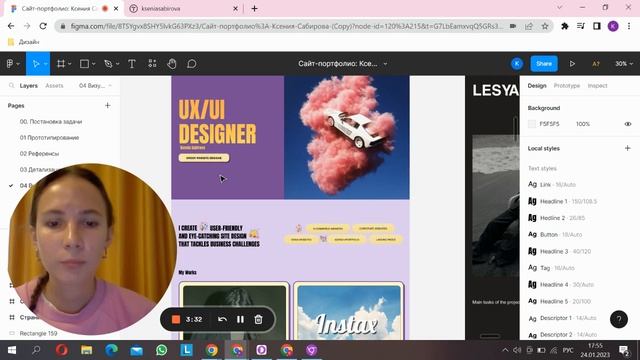Restart the recording with undo arrow
This screenshot has height=360, width=640.
(222, 319)
